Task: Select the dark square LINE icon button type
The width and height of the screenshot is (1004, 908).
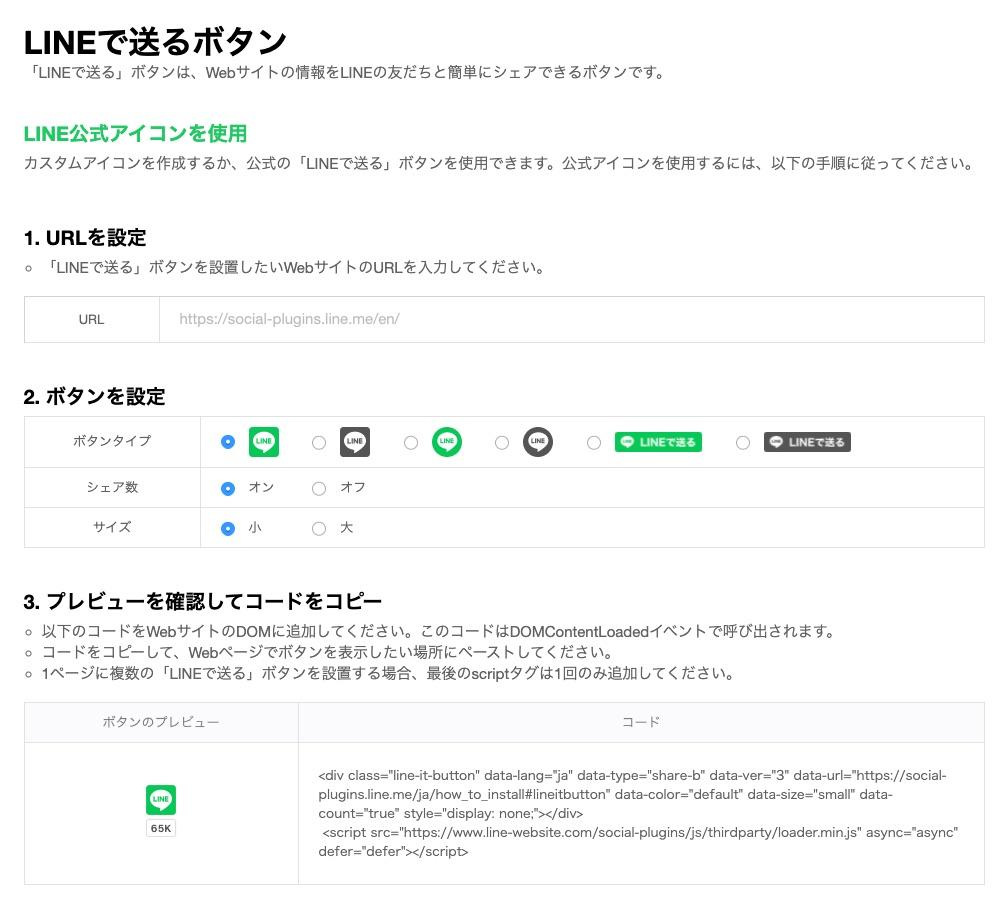Action: [355, 442]
